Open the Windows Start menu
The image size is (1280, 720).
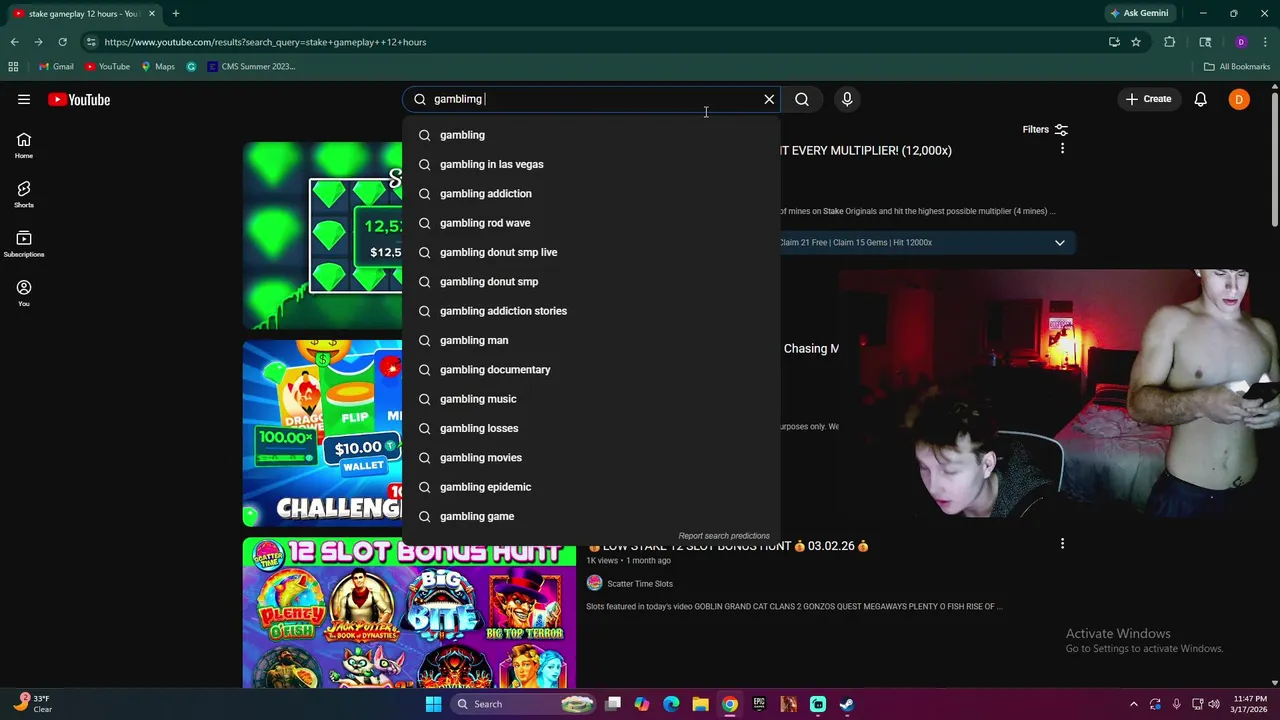coord(433,704)
